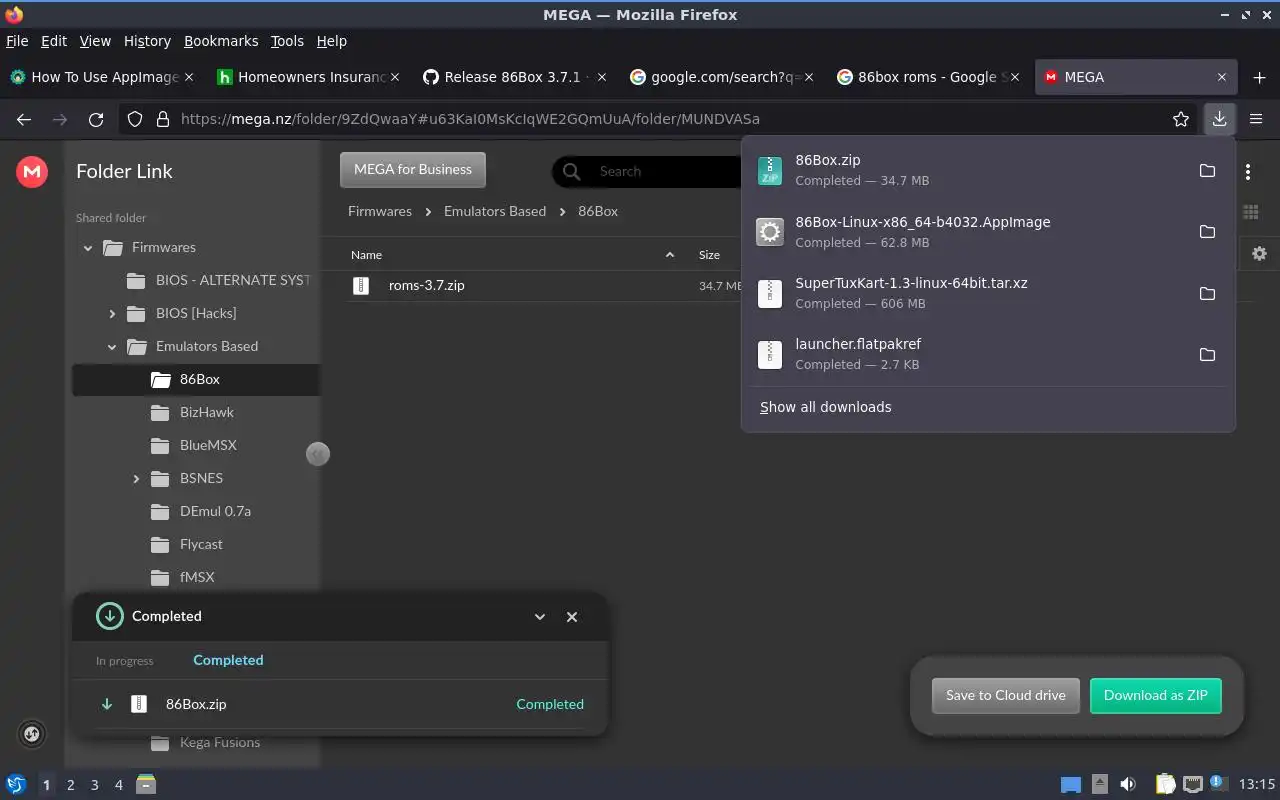The height and width of the screenshot is (800, 1280).
Task: Open site security shield icon
Action: tap(136, 119)
